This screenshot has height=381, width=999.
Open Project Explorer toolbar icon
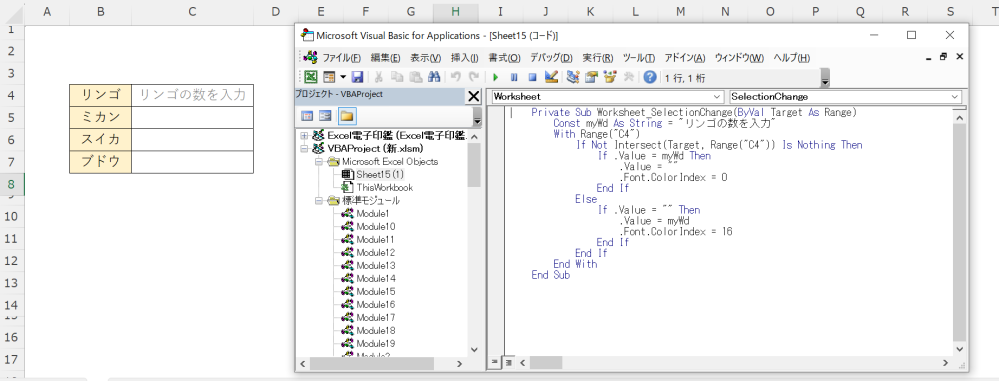tap(572, 77)
